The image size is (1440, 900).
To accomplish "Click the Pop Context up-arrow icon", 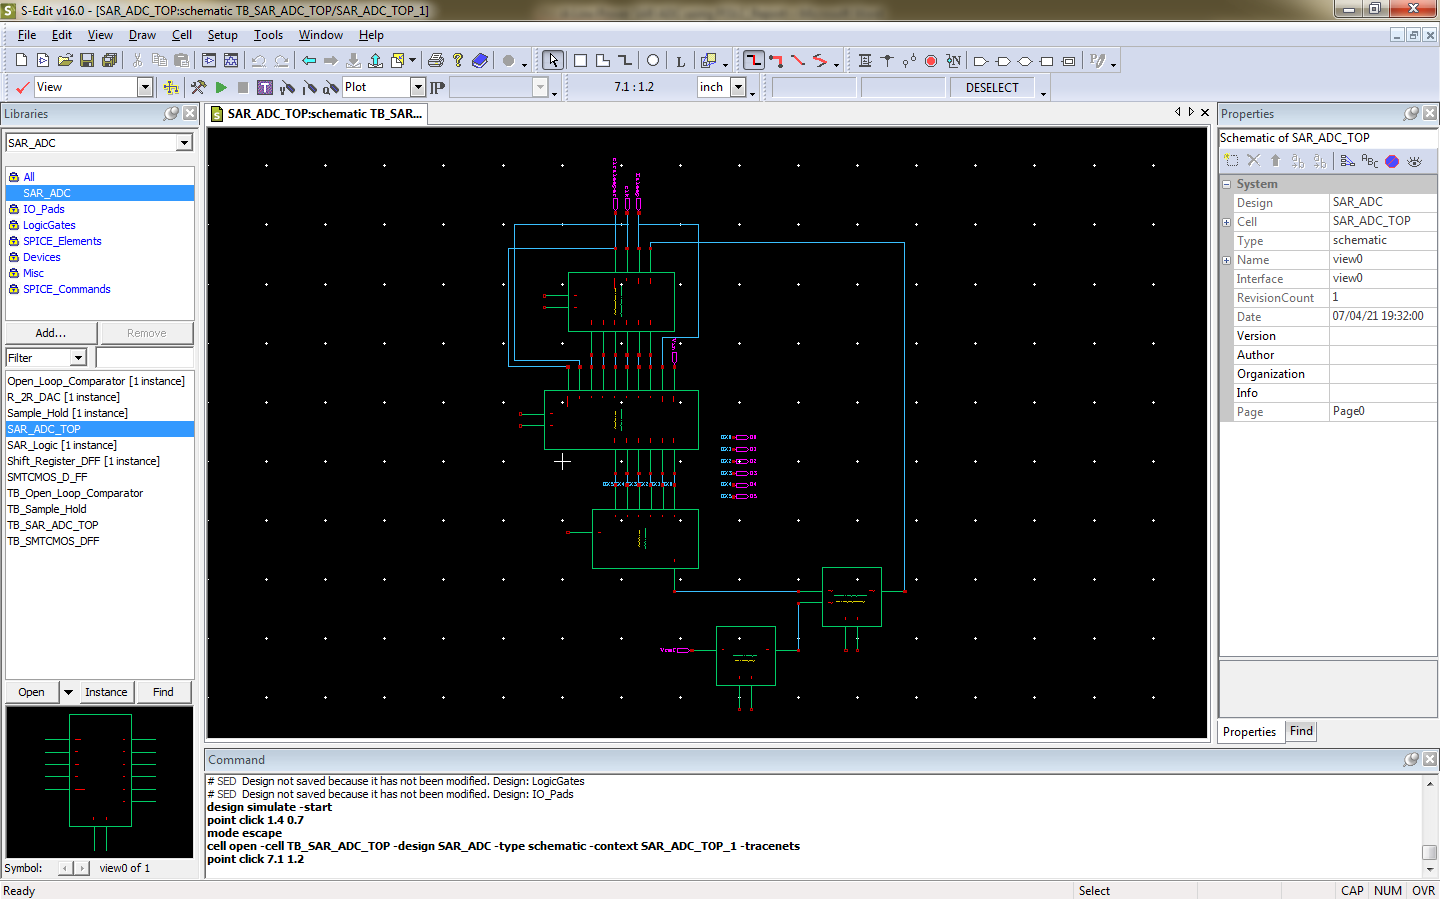I will click(375, 61).
